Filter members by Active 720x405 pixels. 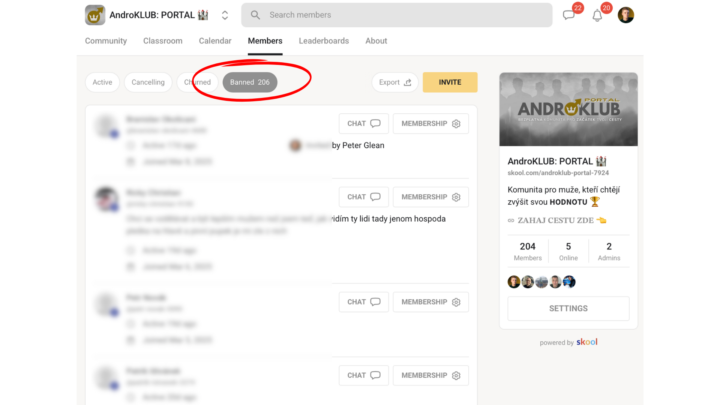(102, 82)
